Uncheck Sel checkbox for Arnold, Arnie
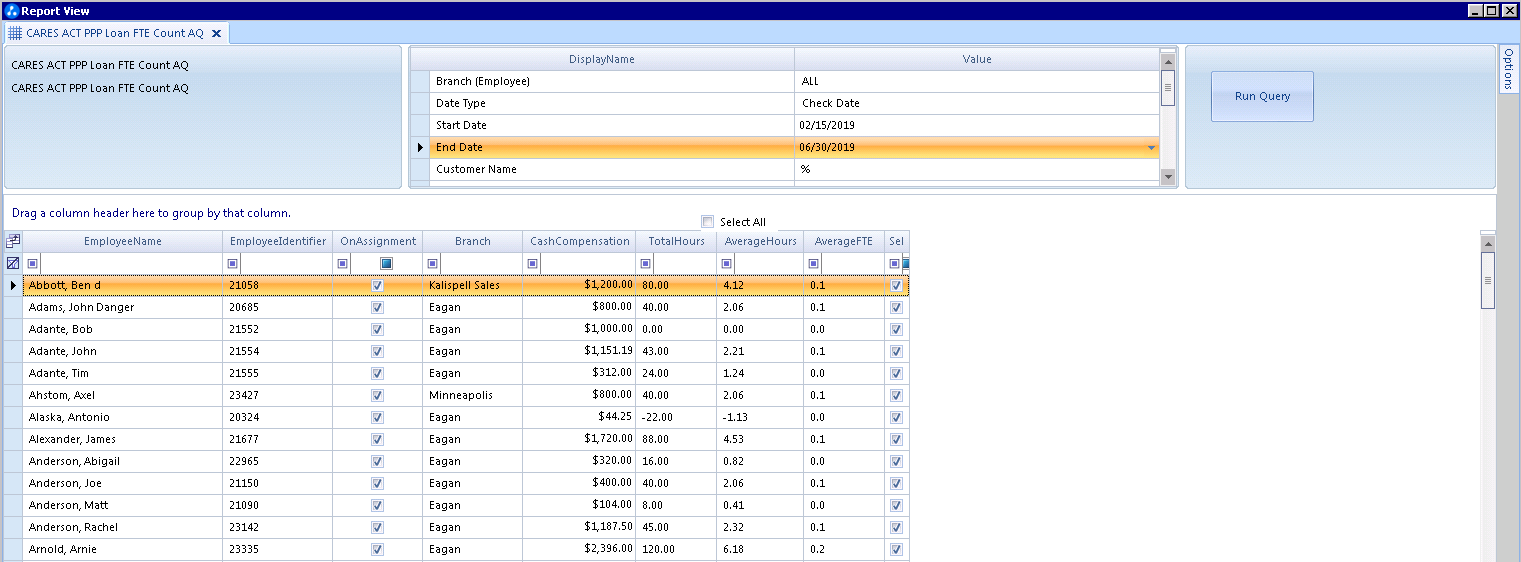The height and width of the screenshot is (562, 1521). coord(896,549)
